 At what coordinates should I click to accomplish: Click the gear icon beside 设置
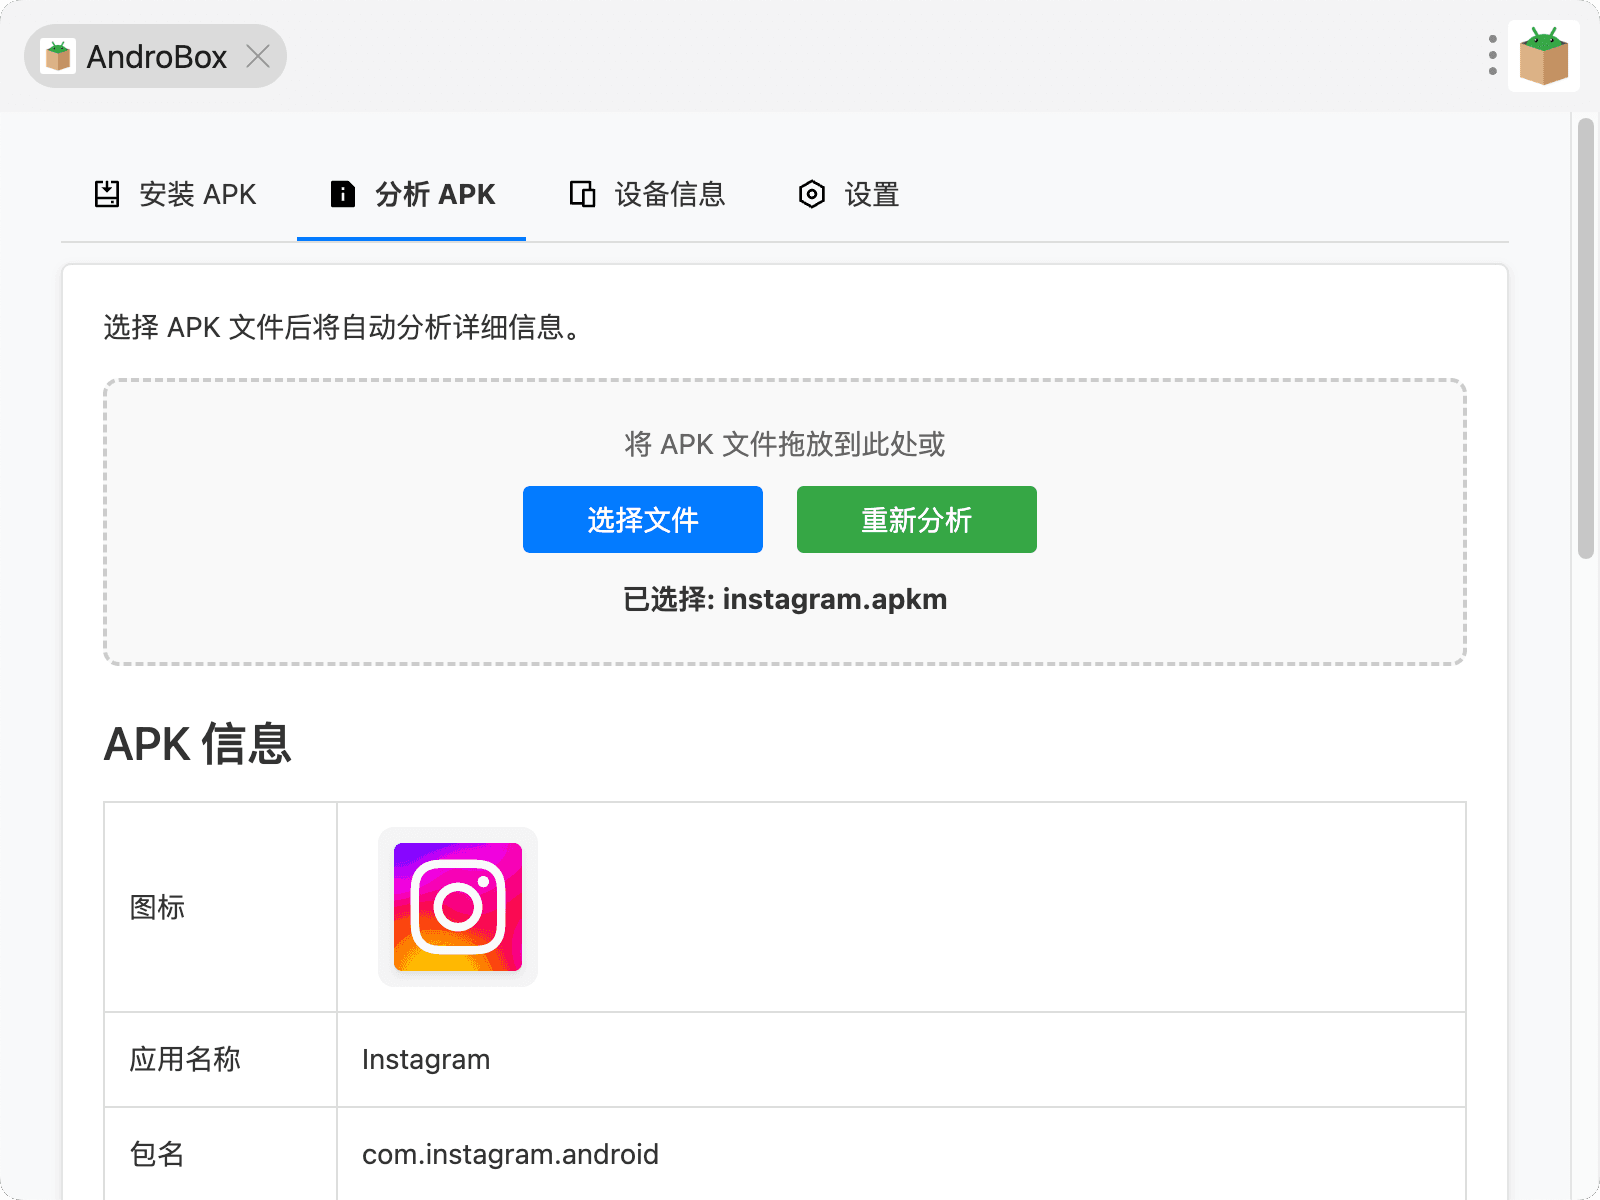[x=812, y=194]
